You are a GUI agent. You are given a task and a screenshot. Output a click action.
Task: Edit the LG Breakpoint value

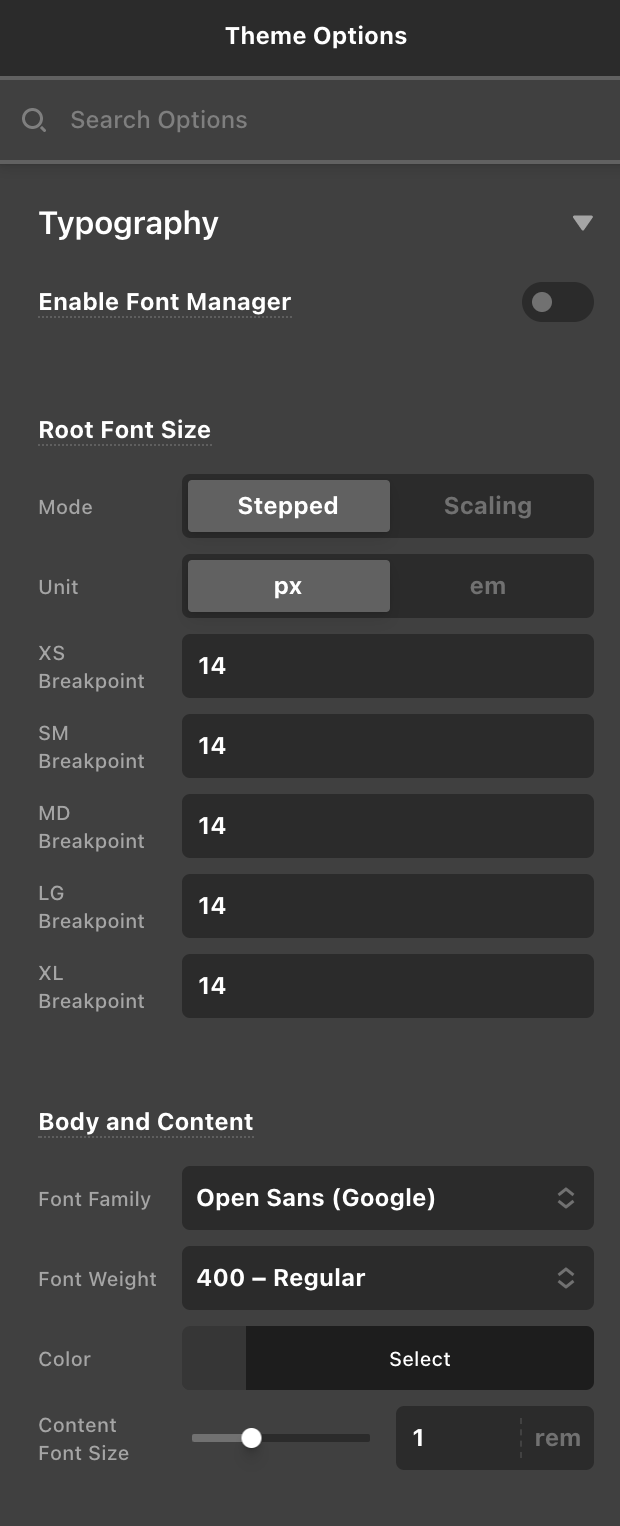[387, 906]
